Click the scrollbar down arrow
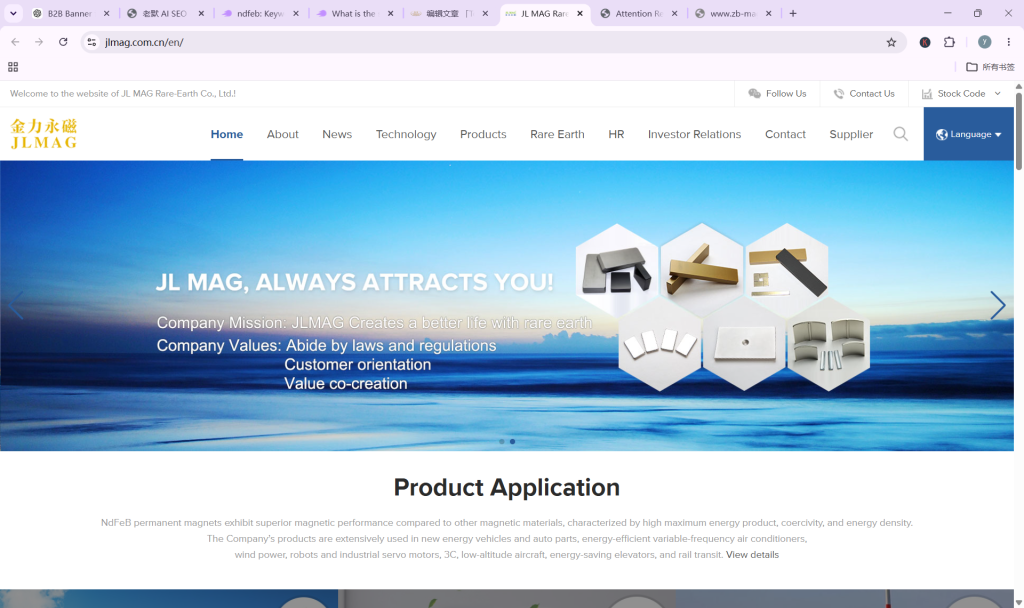 (1019, 602)
